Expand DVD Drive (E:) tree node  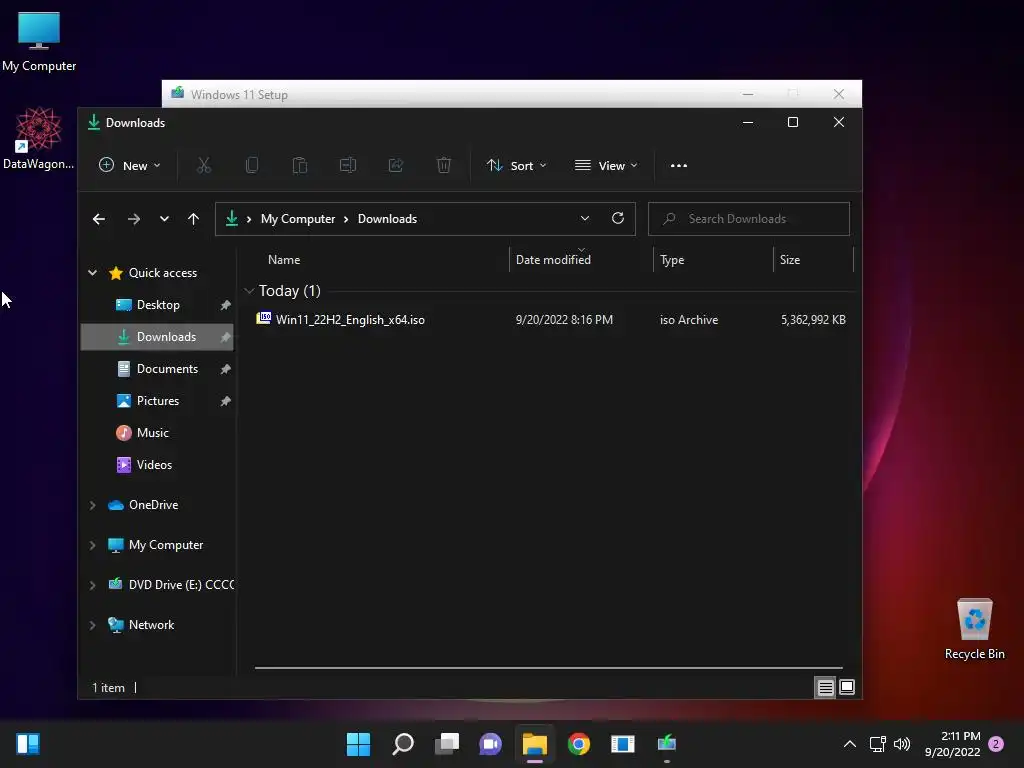[x=93, y=584]
